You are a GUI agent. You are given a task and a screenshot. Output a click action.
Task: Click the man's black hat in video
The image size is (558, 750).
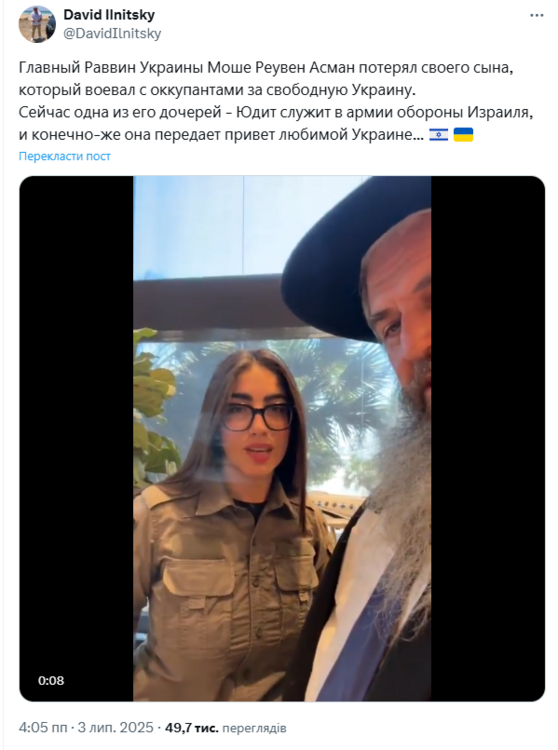tap(354, 258)
